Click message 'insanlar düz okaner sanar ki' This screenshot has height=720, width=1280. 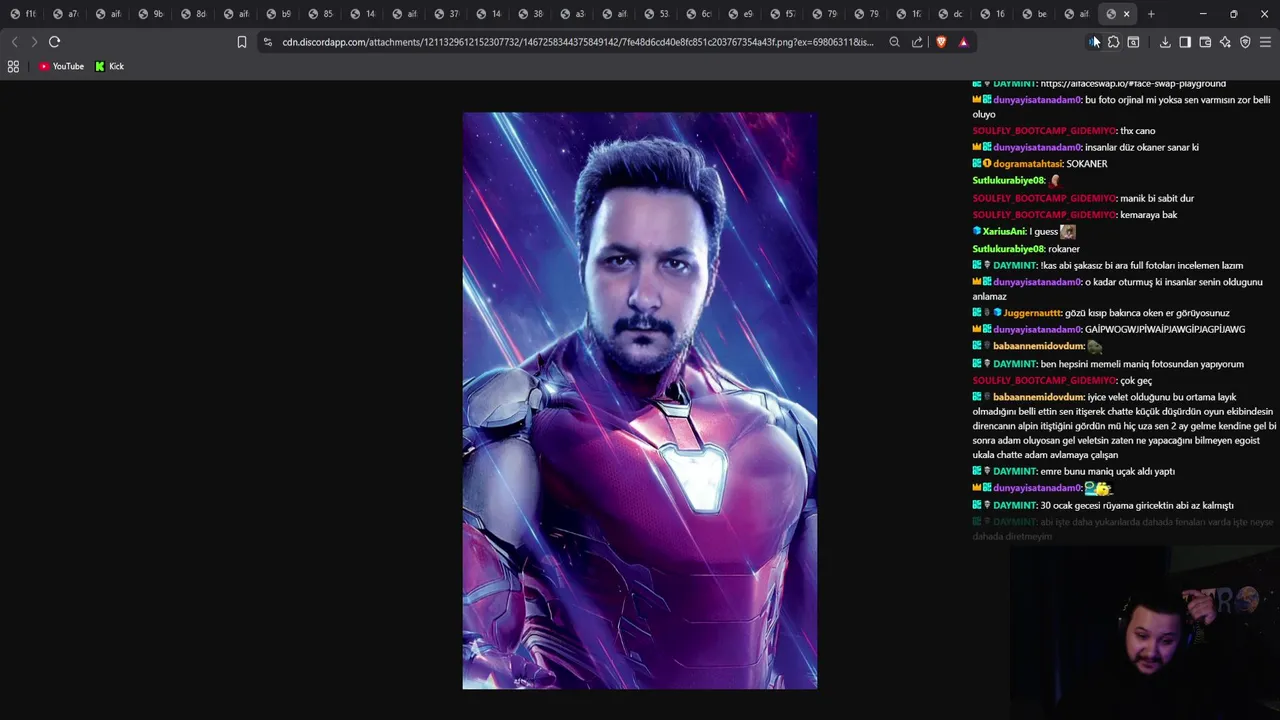[1142, 148]
